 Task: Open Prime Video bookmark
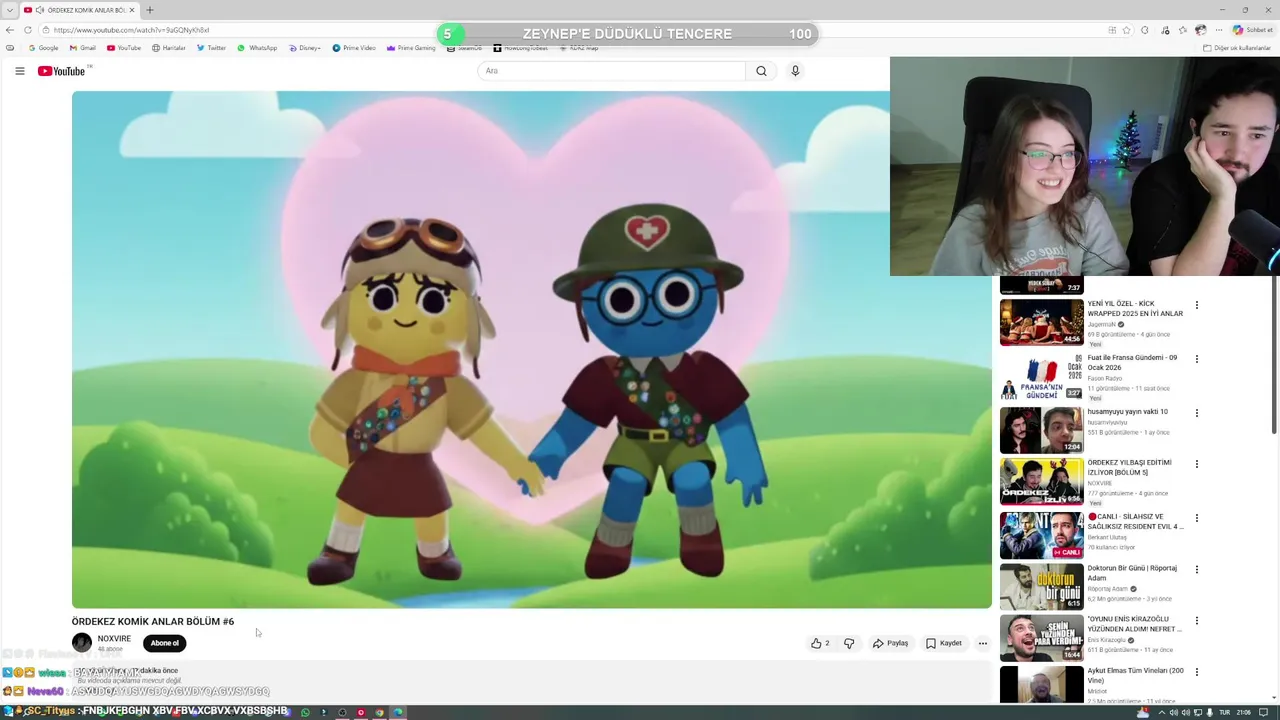pyautogui.click(x=354, y=48)
